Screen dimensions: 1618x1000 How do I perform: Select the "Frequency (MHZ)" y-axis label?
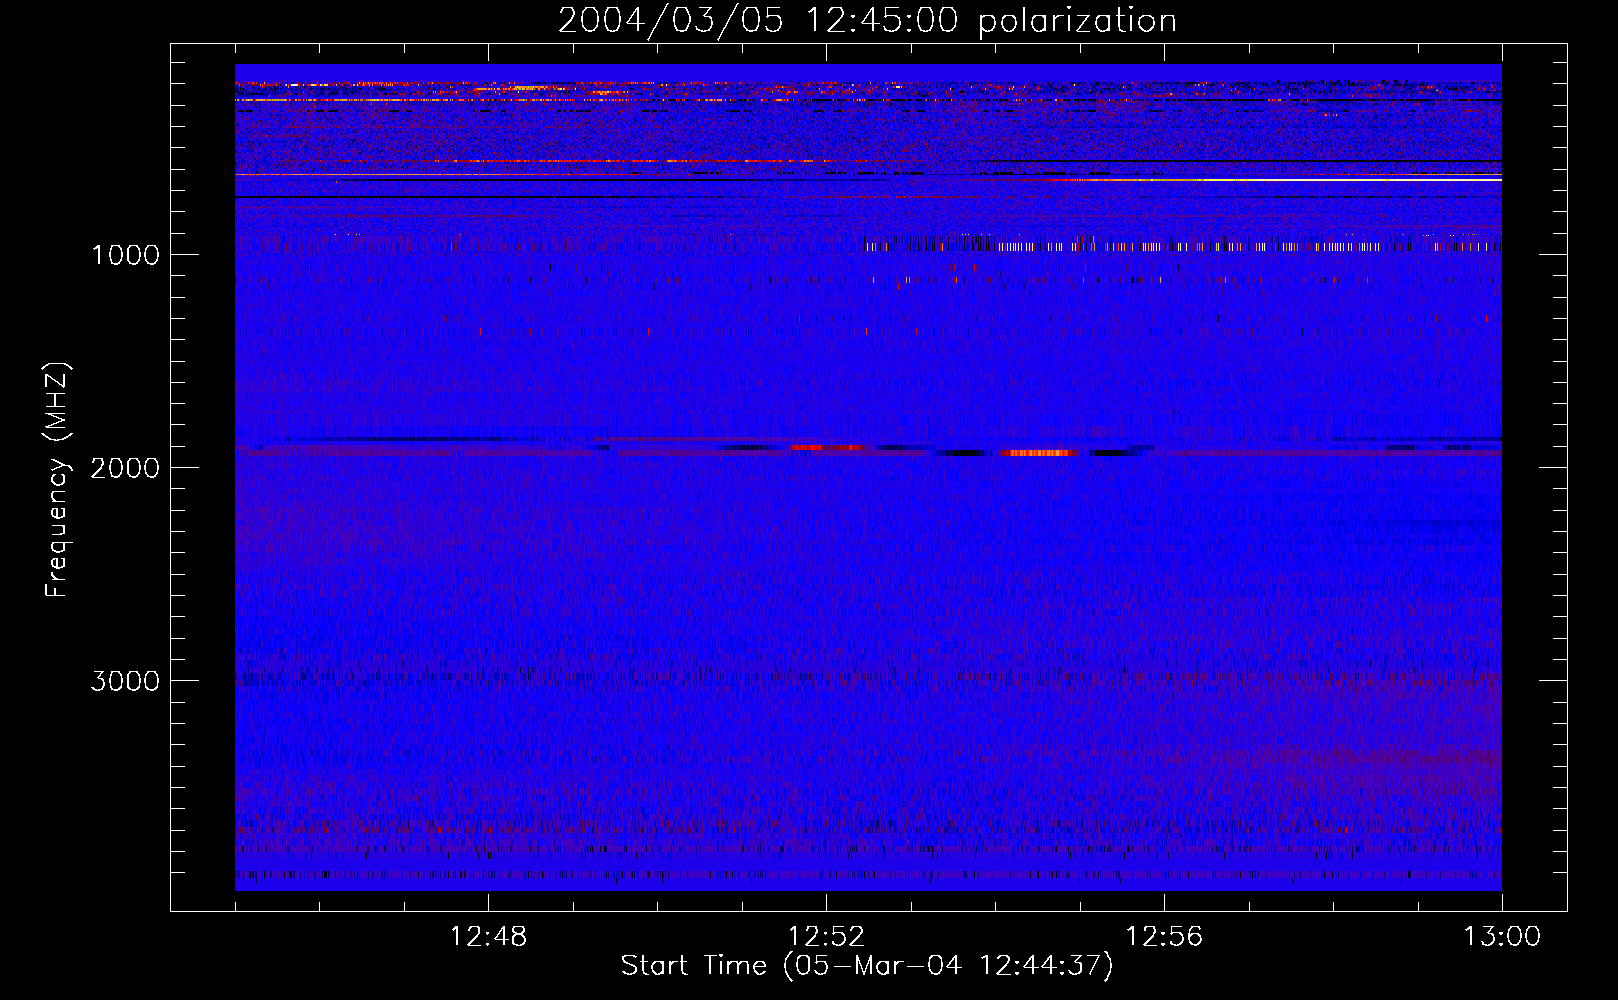coord(57,480)
